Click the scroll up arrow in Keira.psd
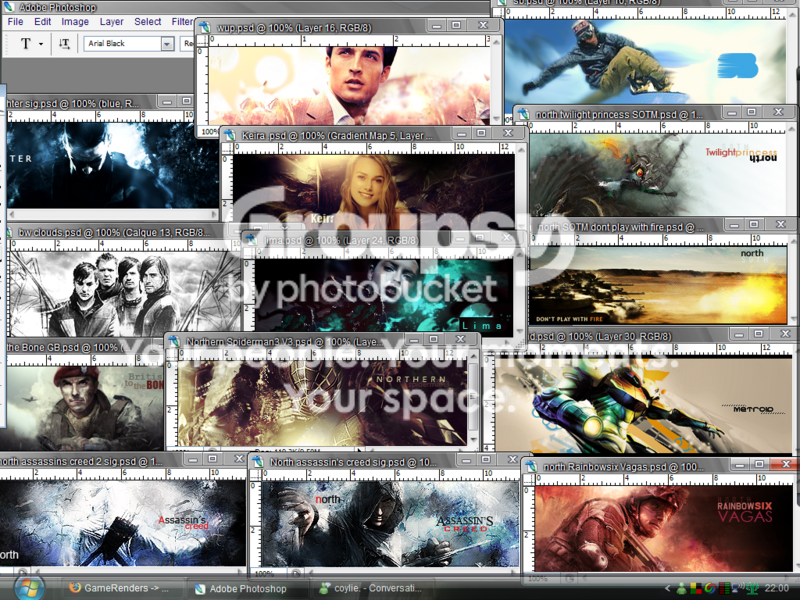The height and width of the screenshot is (600, 800). pos(521,150)
